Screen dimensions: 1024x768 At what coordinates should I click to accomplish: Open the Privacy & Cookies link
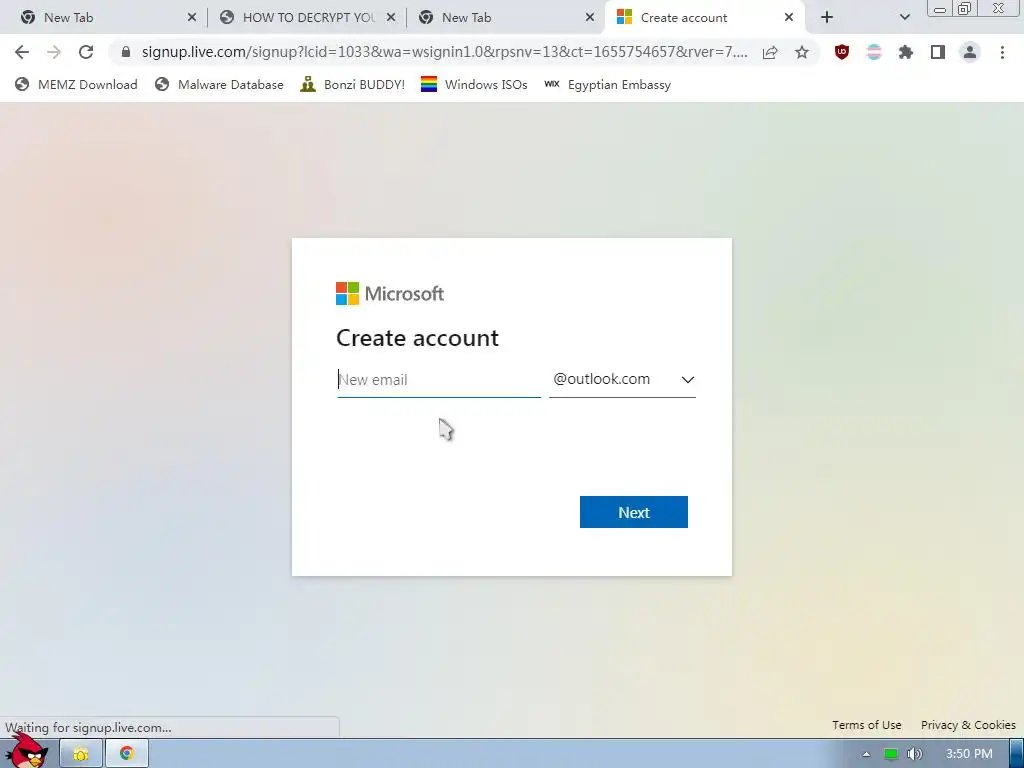[968, 725]
